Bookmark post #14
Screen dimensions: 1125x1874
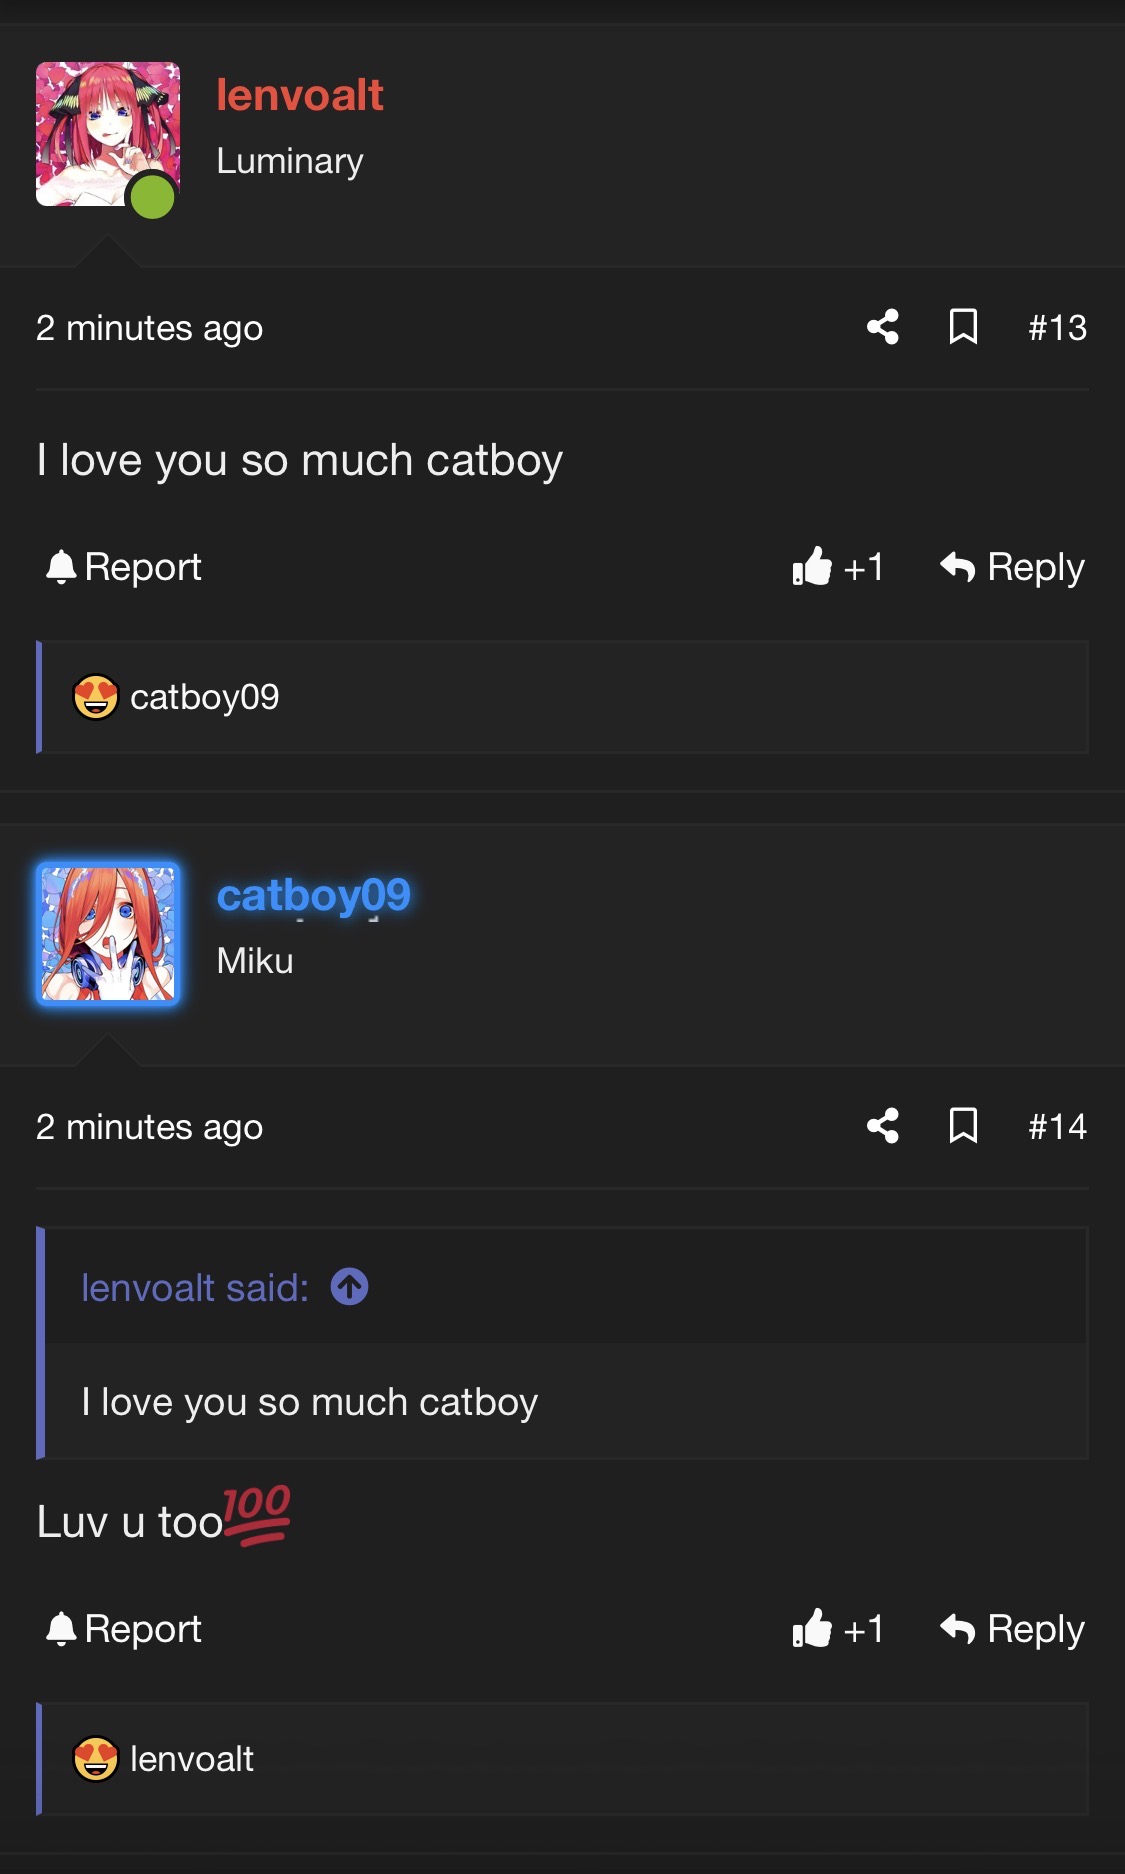(963, 1126)
